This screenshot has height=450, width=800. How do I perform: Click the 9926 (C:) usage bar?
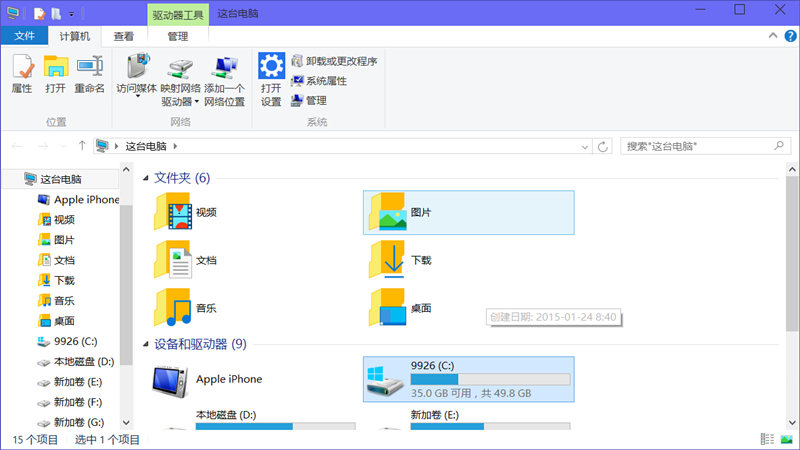tap(490, 379)
